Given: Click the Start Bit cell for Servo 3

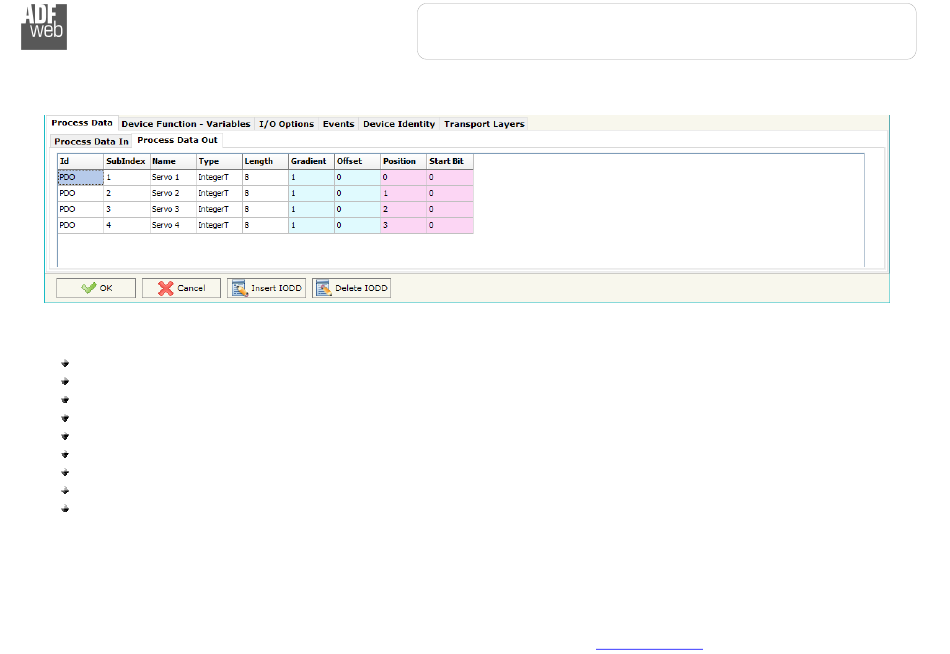Looking at the screenshot, I should coord(449,210).
